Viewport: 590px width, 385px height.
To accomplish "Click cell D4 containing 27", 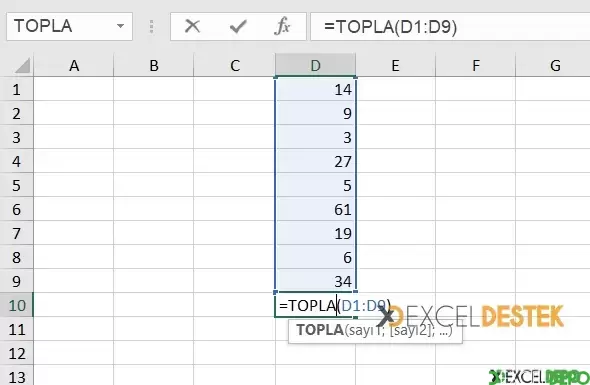I will click(315, 161).
